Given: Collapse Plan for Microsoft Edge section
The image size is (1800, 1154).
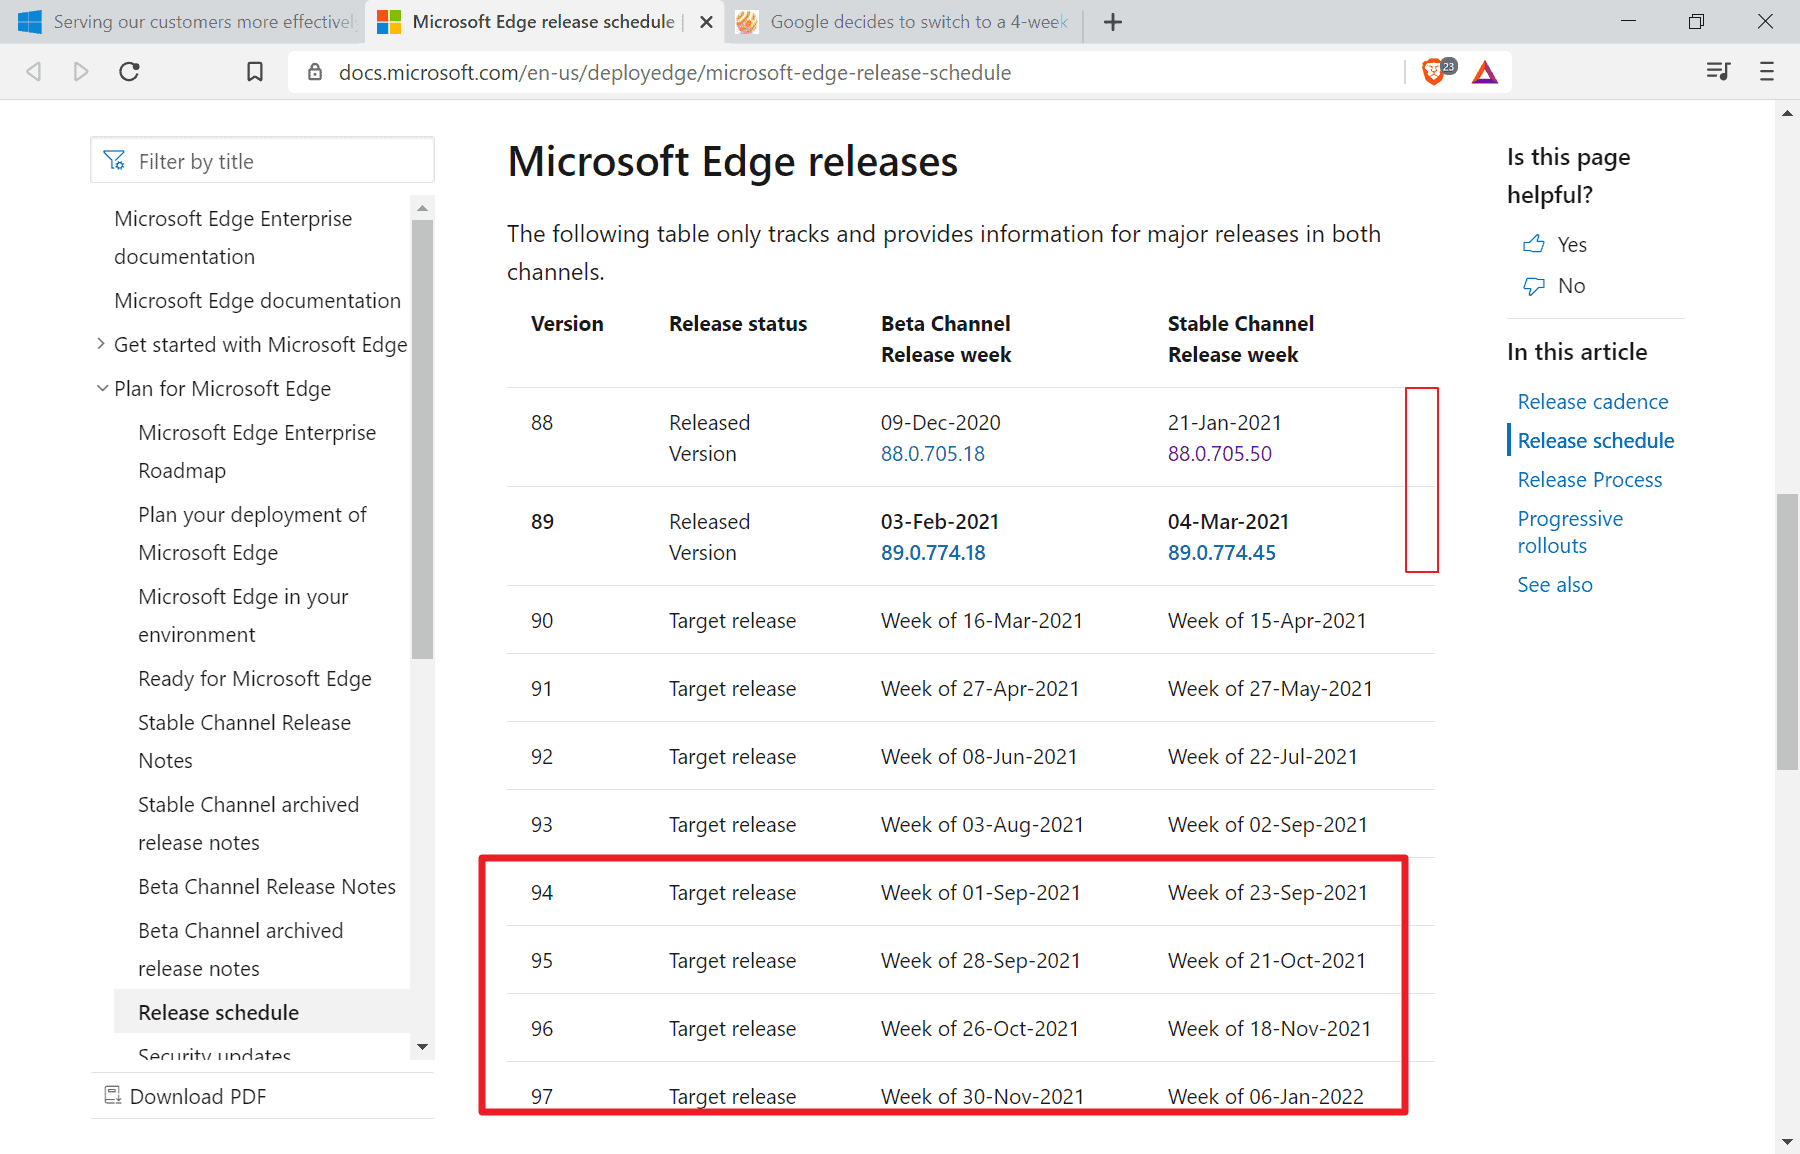Looking at the screenshot, I should [101, 388].
